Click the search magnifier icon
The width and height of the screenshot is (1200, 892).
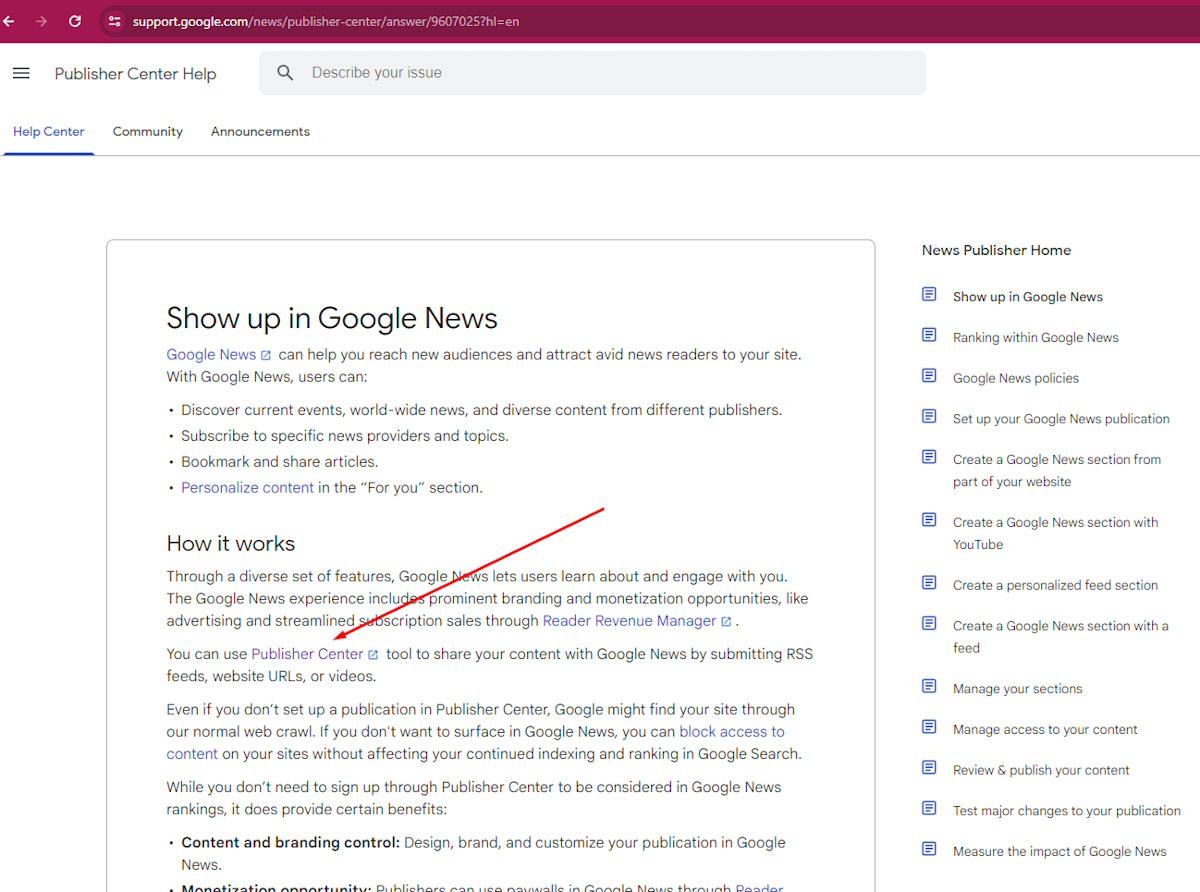(x=285, y=73)
